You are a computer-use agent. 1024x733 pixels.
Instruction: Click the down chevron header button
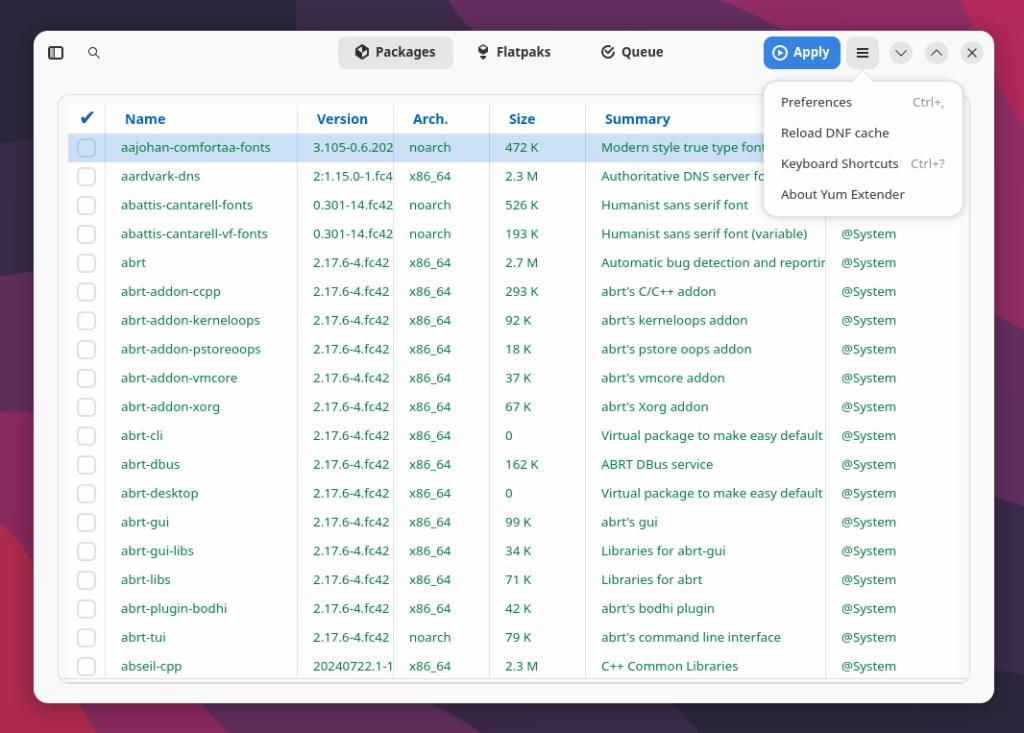click(901, 53)
